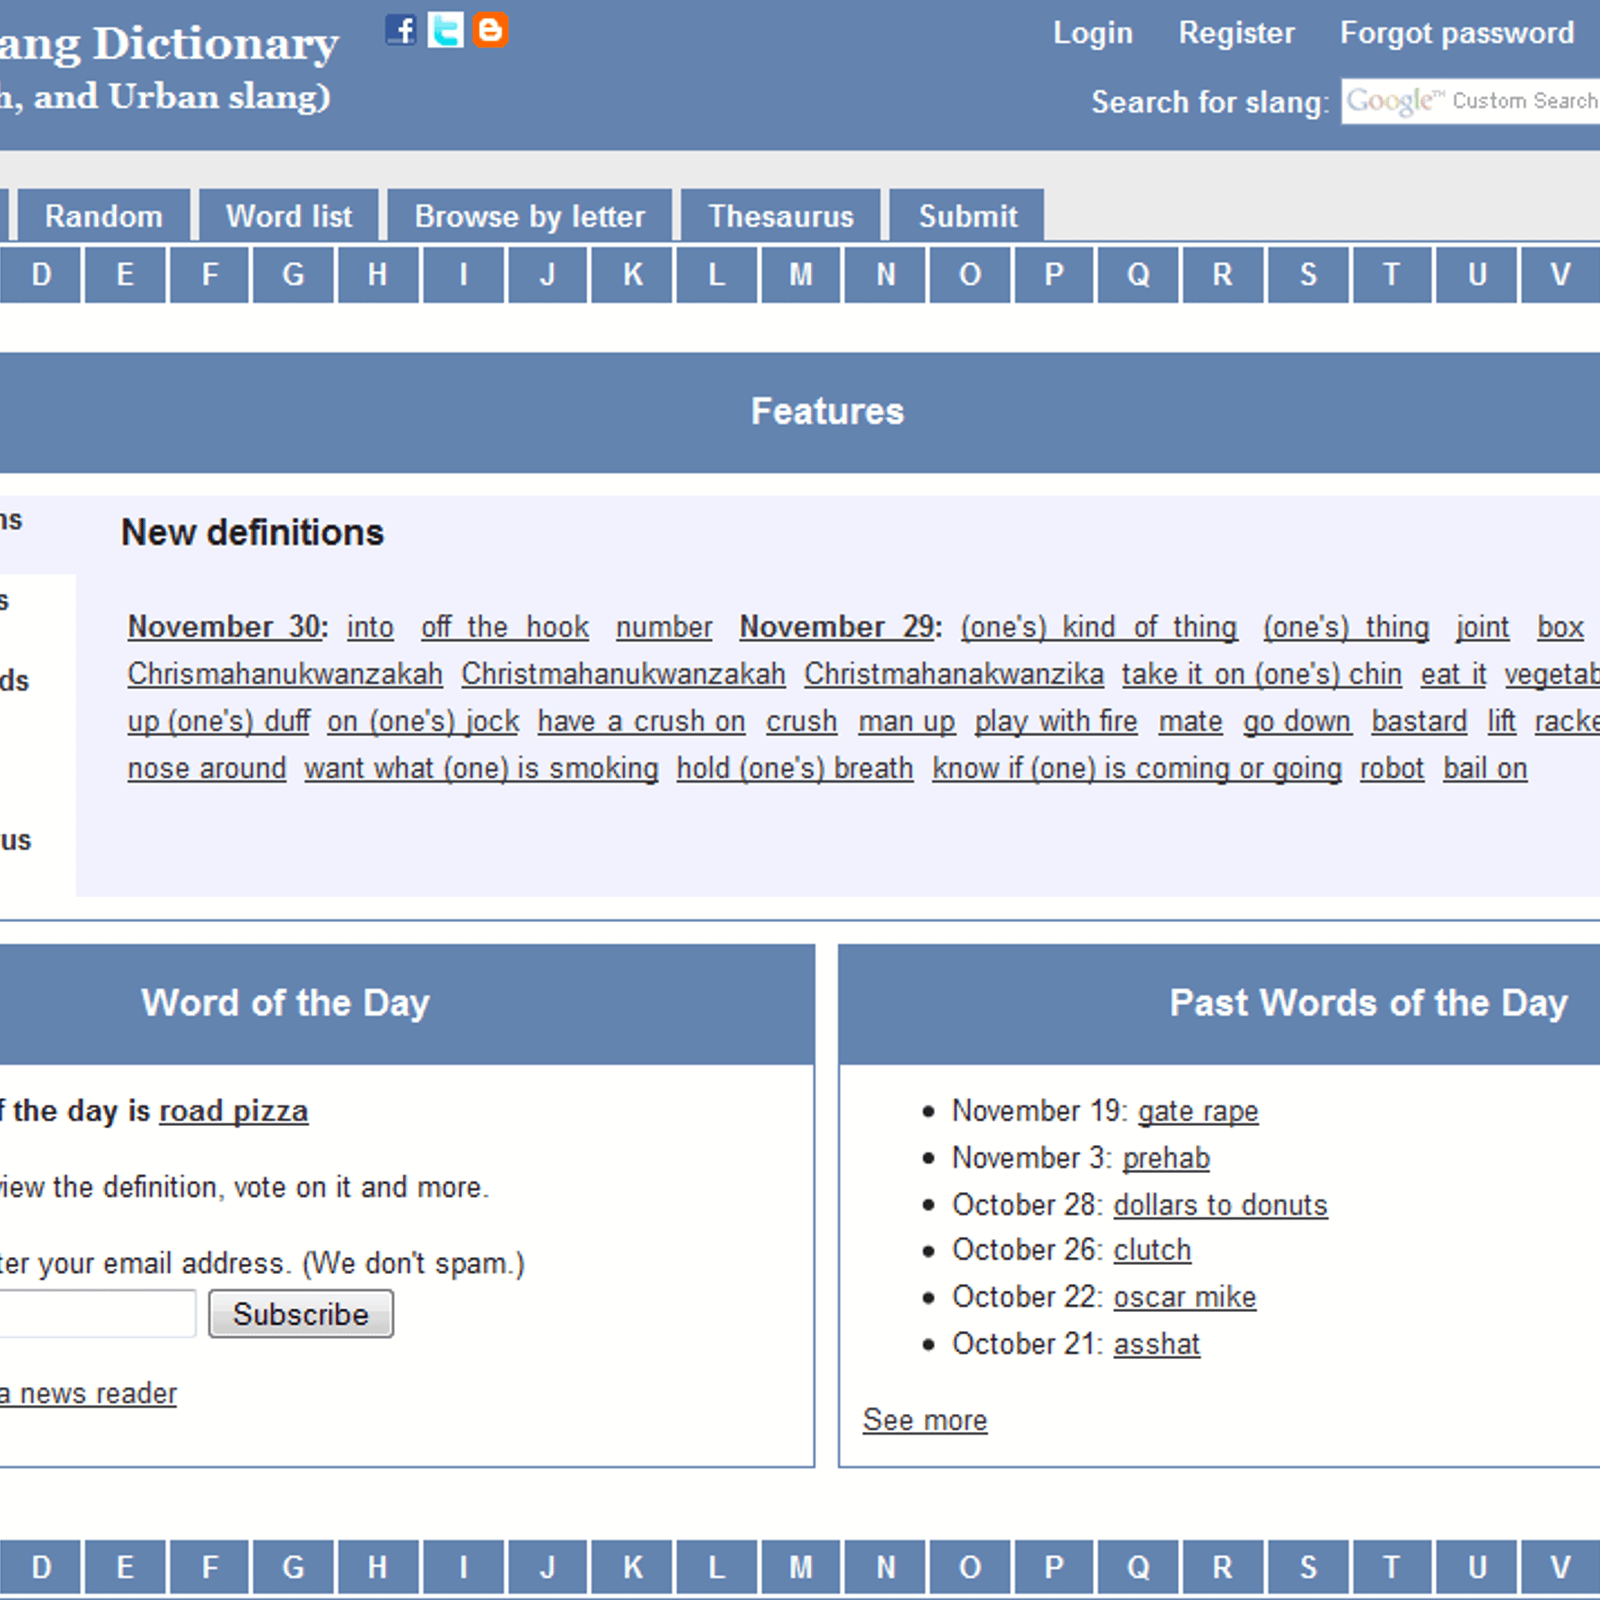Open definition for 'Christmahanakwanzika'
The height and width of the screenshot is (1600, 1600).
click(x=954, y=674)
